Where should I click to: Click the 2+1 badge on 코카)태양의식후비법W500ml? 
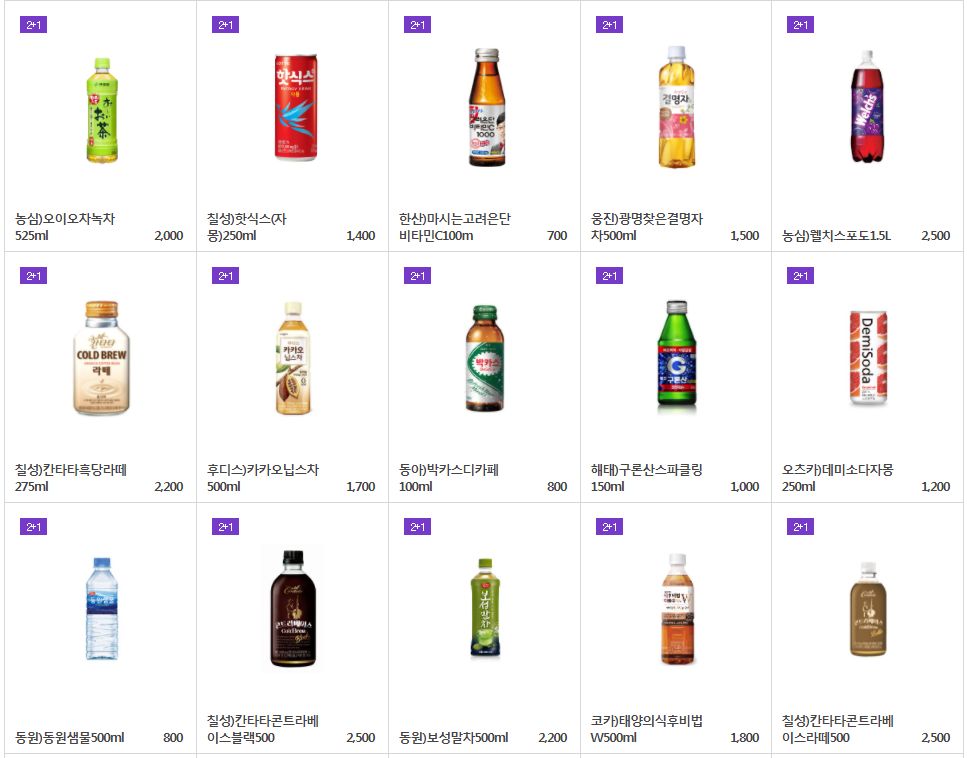tap(609, 527)
